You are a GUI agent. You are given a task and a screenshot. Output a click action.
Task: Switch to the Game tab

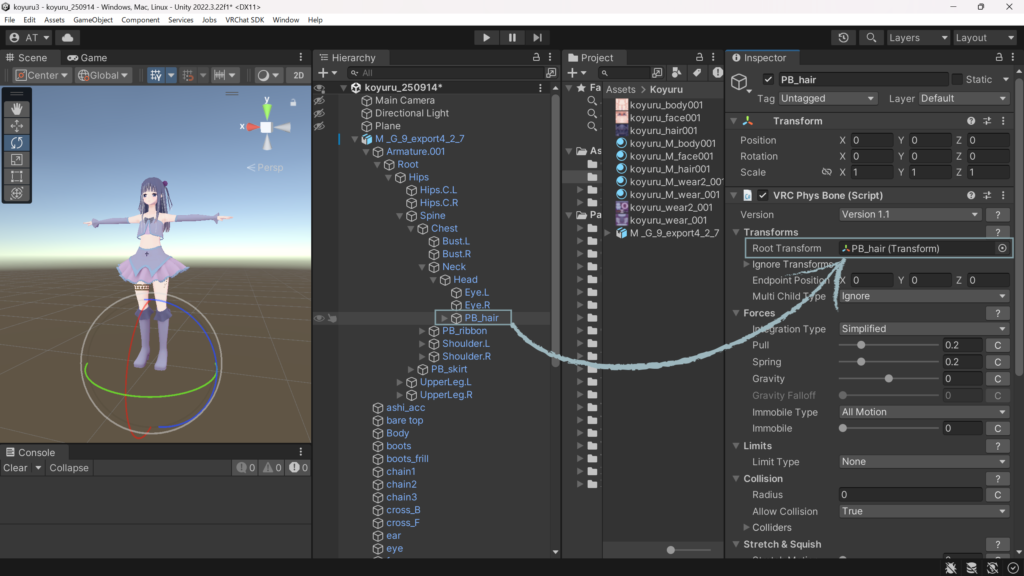pos(86,58)
